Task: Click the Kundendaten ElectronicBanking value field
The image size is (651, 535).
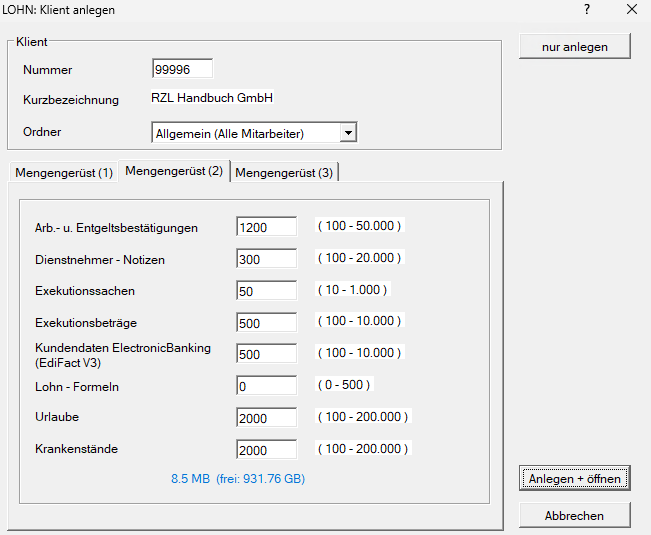Action: (267, 354)
